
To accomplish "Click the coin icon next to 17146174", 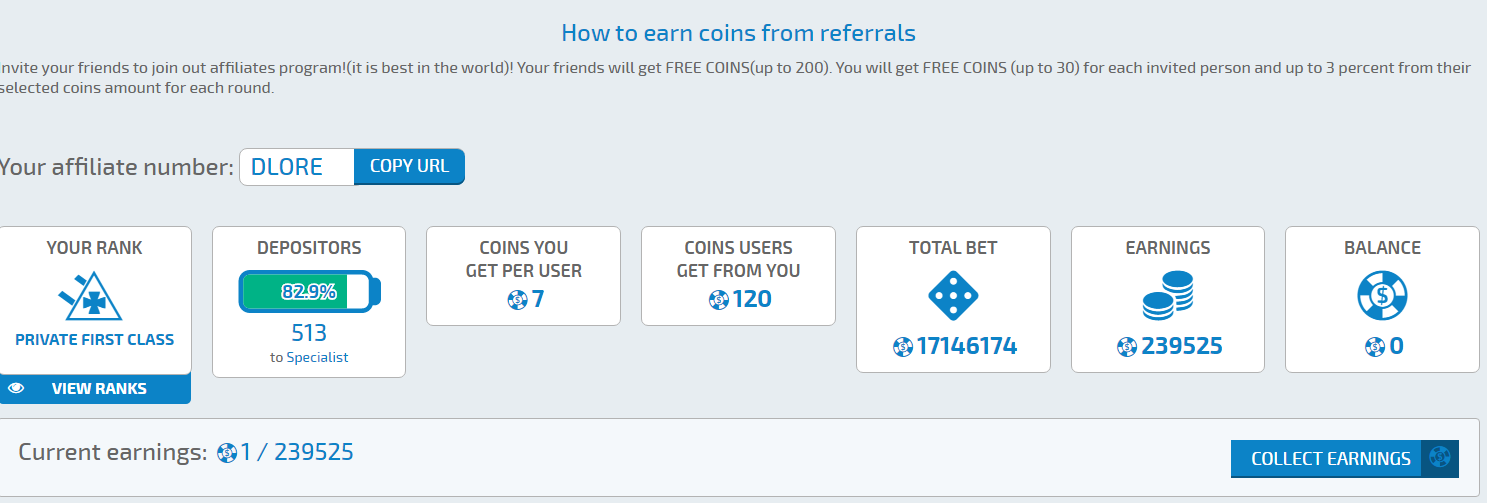I will [902, 347].
